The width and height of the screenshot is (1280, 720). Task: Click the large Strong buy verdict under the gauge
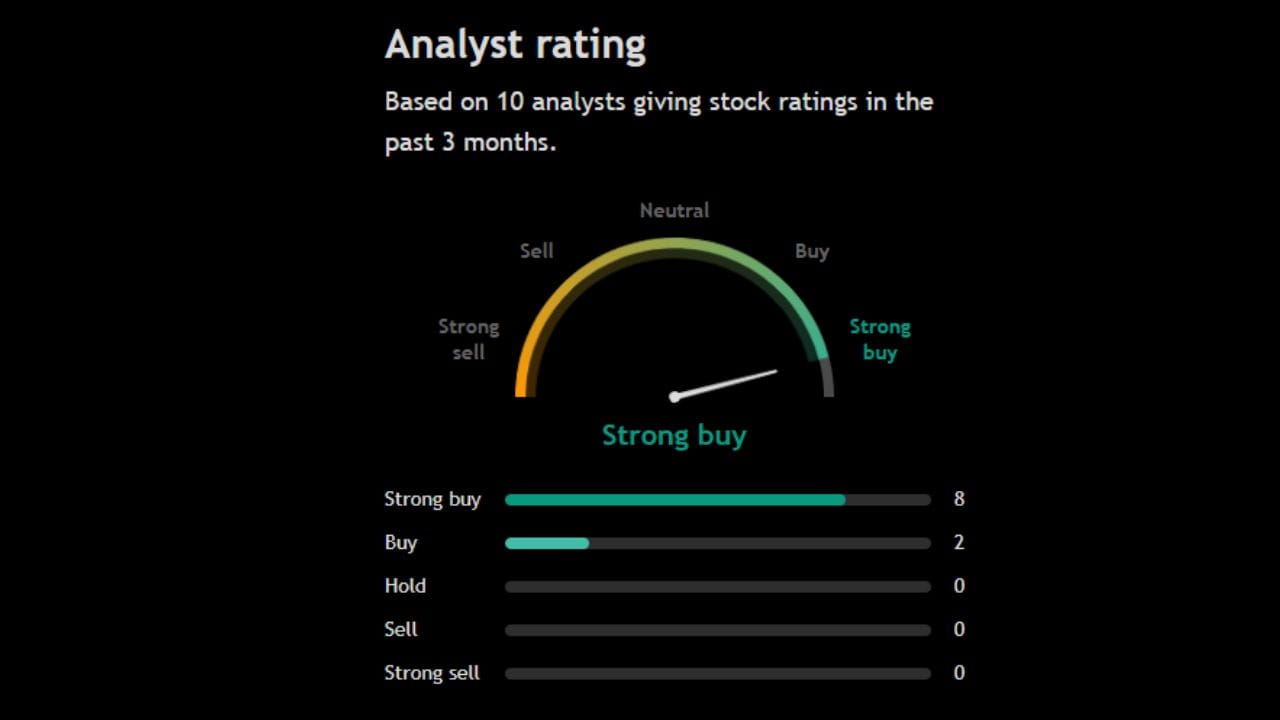[x=674, y=436]
